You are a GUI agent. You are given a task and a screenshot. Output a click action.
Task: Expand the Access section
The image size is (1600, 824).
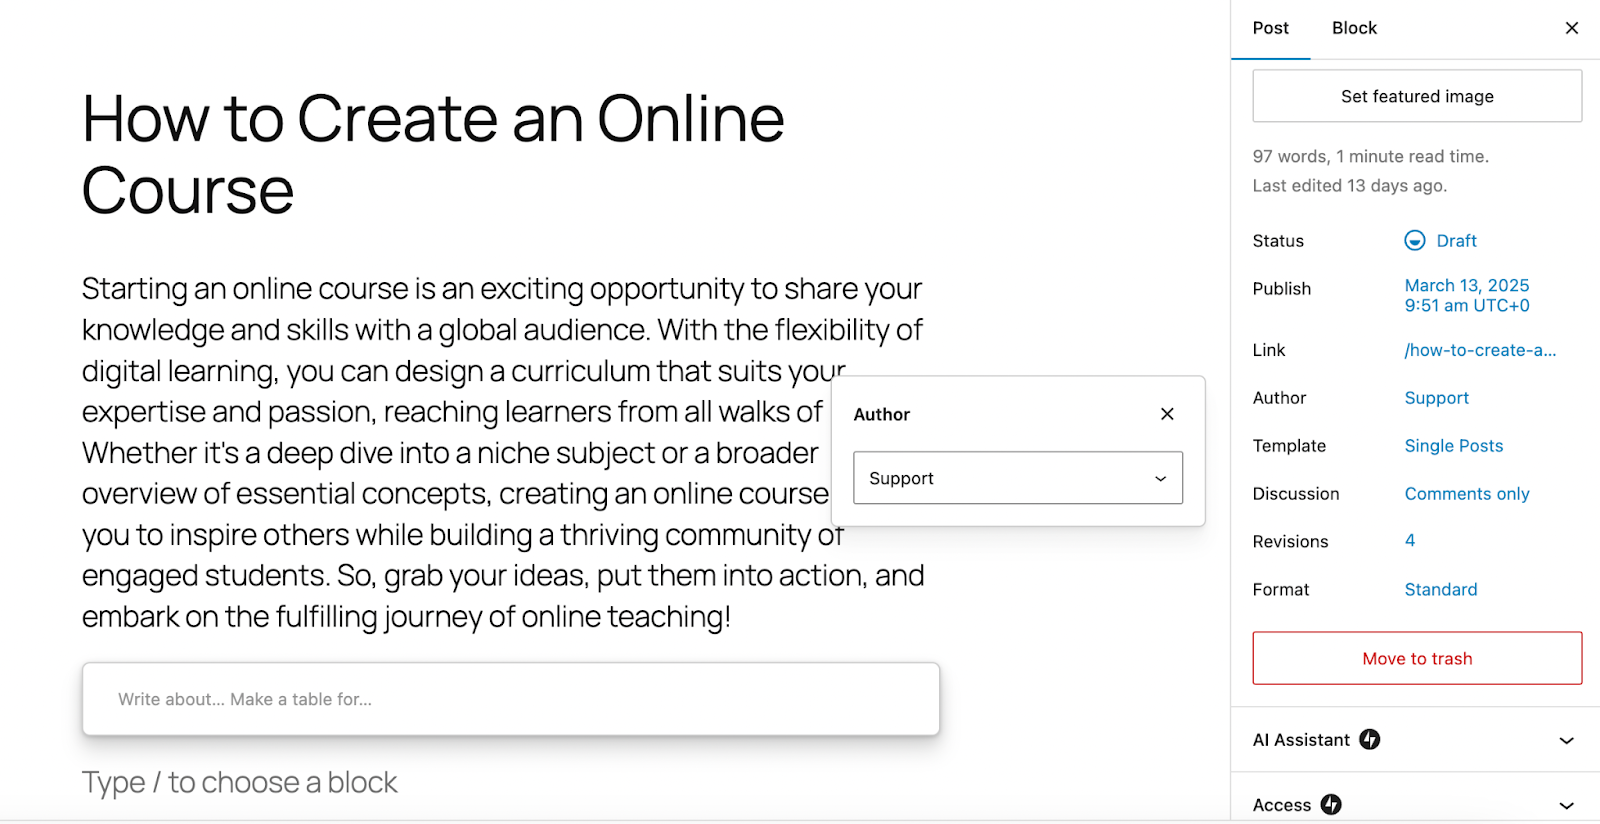(x=1564, y=804)
